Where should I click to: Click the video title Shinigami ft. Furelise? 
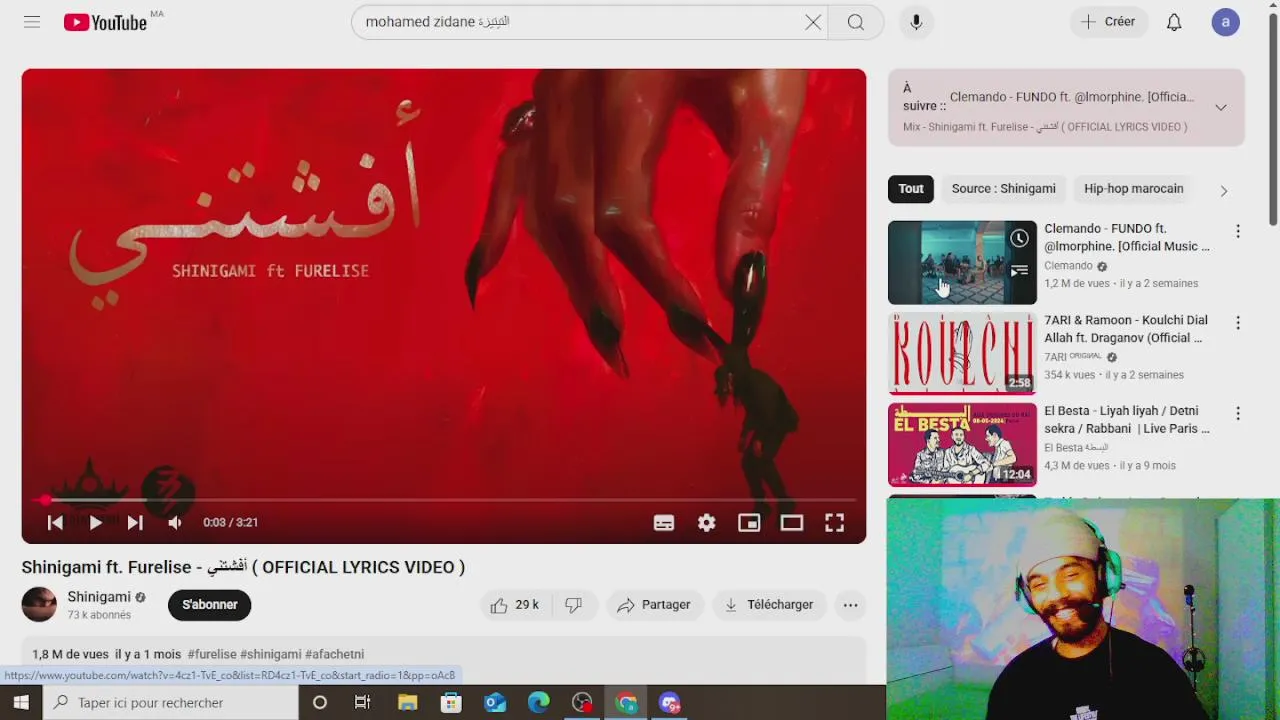[x=243, y=567]
